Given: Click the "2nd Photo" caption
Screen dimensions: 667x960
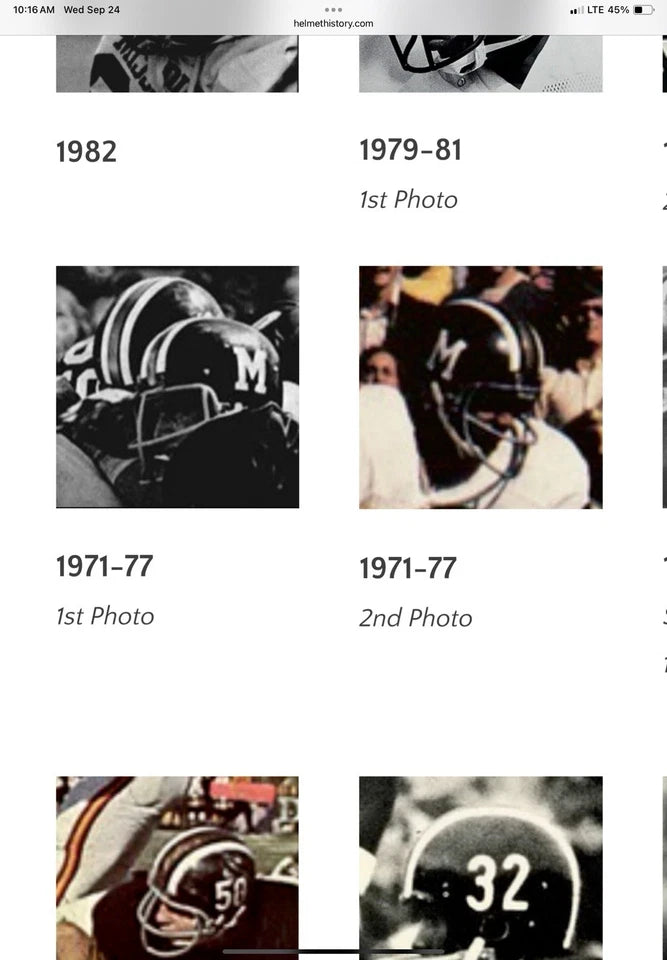Looking at the screenshot, I should (415, 618).
